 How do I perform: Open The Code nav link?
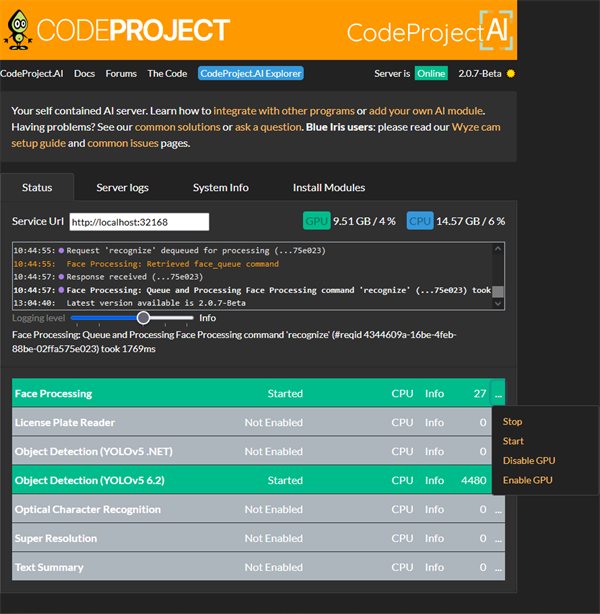pyautogui.click(x=167, y=74)
